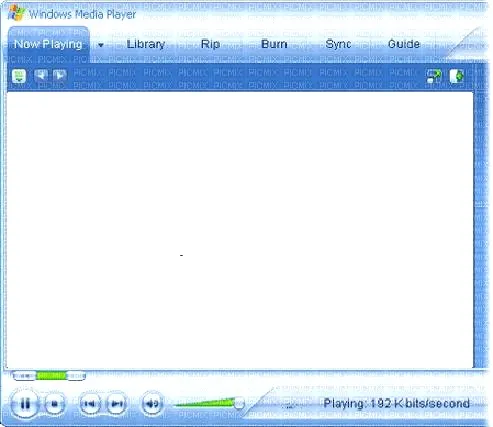
Task: Go to the Rip tab
Action: tap(210, 44)
